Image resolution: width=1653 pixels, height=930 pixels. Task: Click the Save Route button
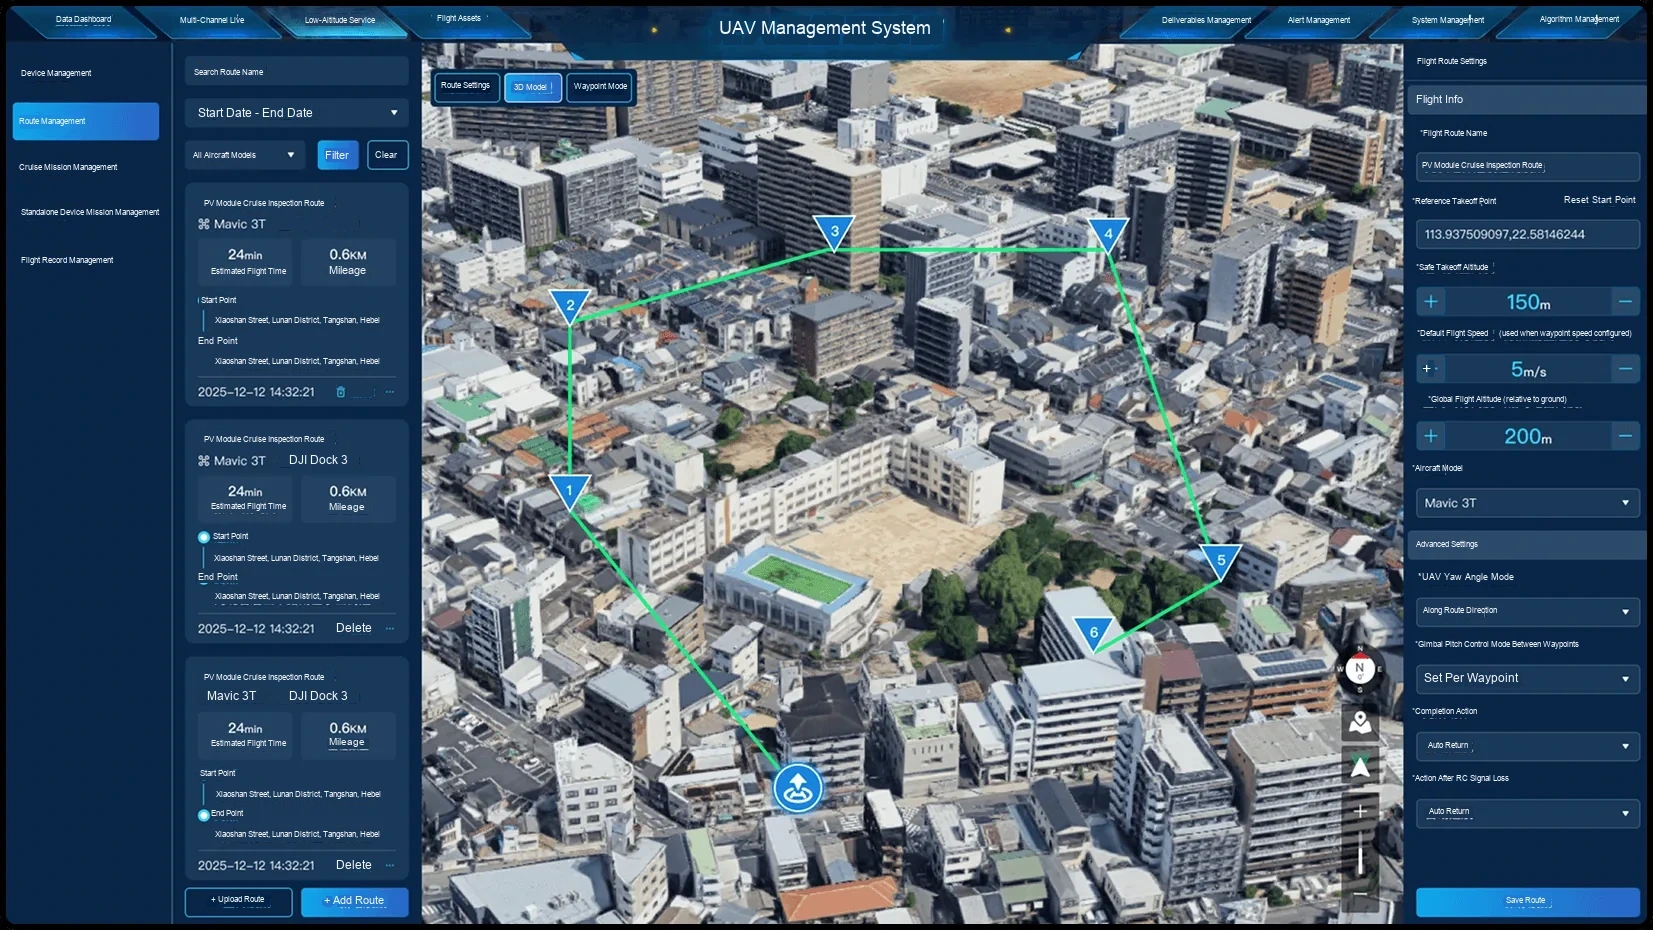tap(1527, 901)
